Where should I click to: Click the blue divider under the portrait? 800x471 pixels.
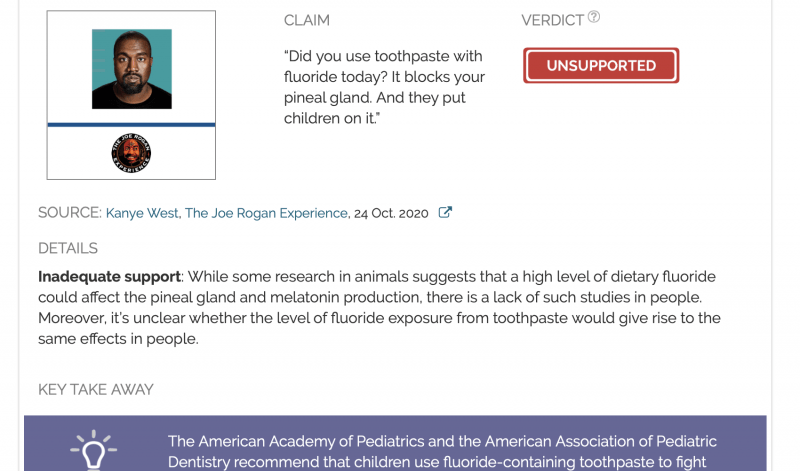tap(131, 125)
